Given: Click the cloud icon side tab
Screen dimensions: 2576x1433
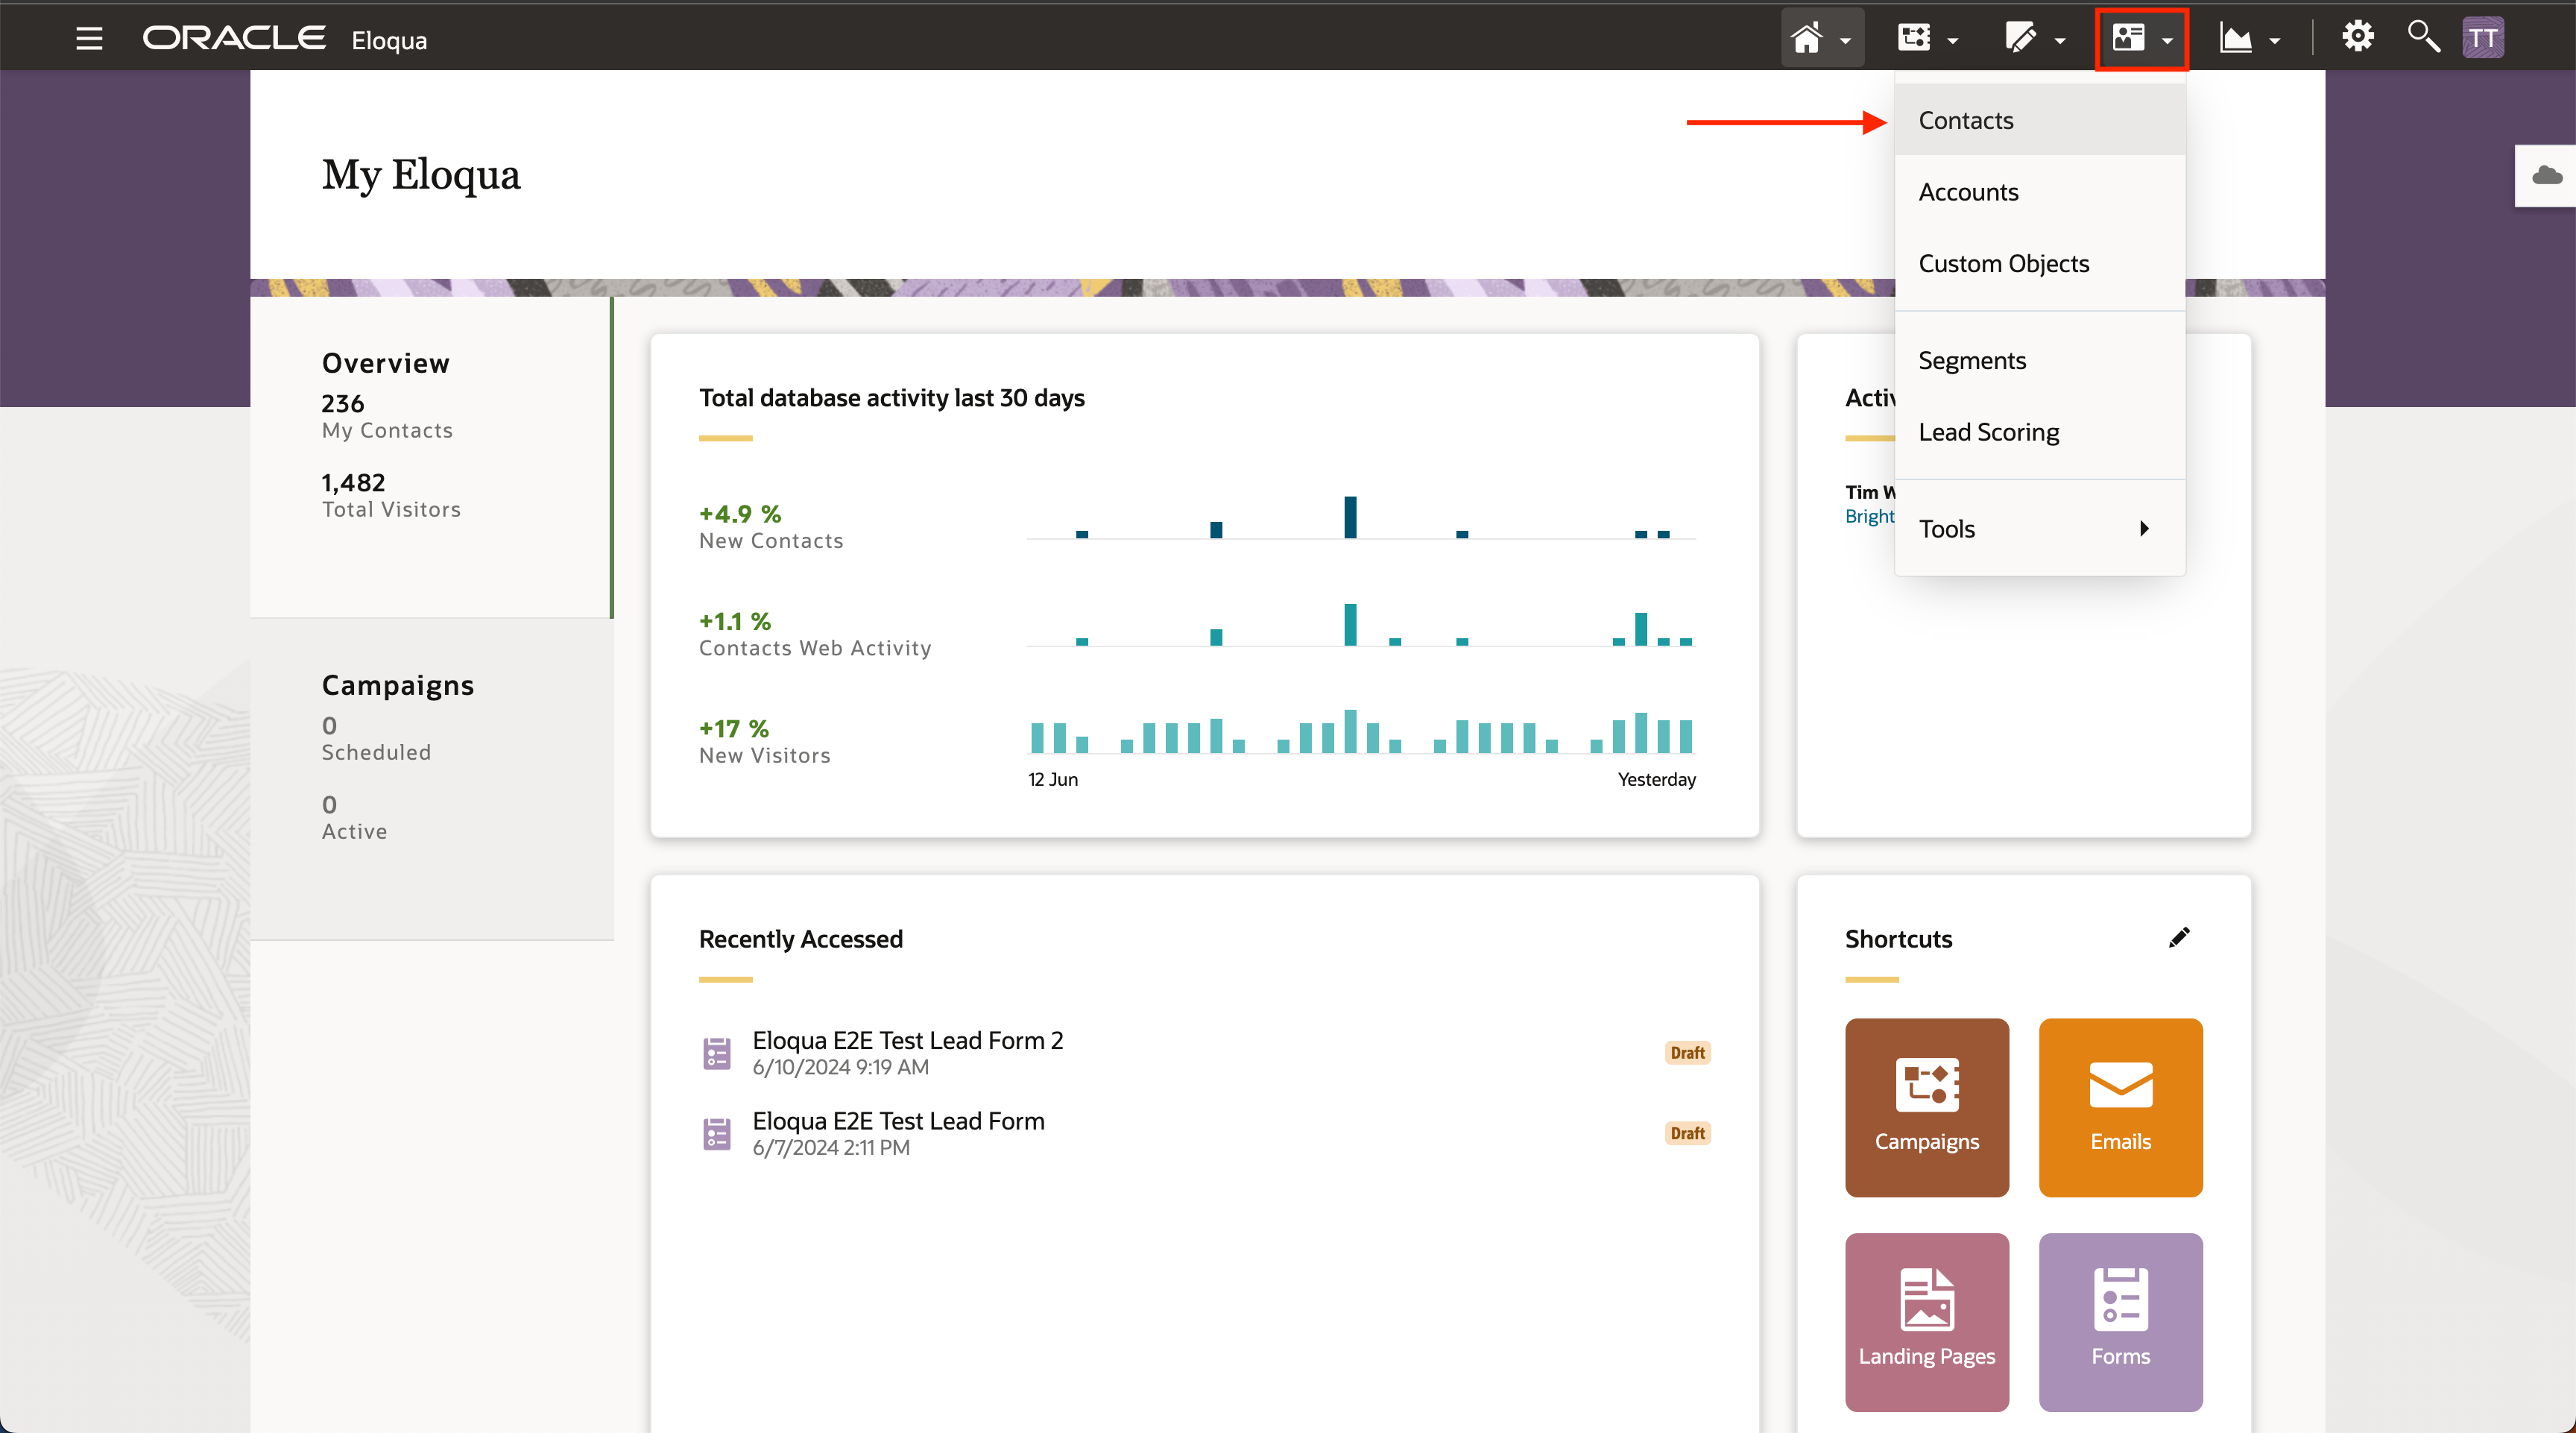Looking at the screenshot, I should click(x=2546, y=176).
